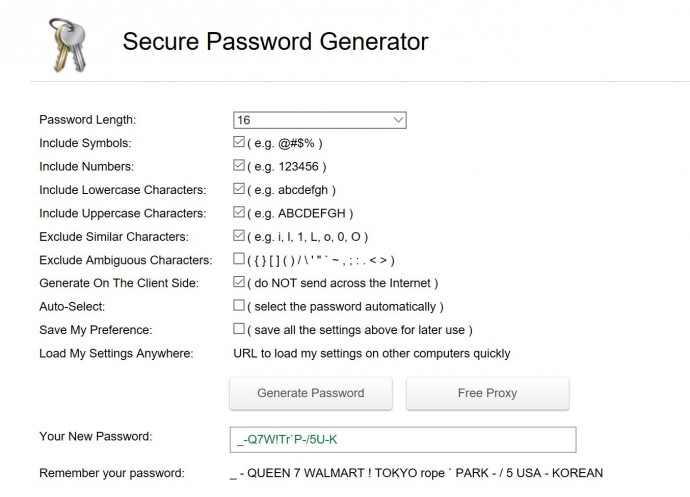Open the Password Length dropdown
The width and height of the screenshot is (690, 497).
point(318,120)
